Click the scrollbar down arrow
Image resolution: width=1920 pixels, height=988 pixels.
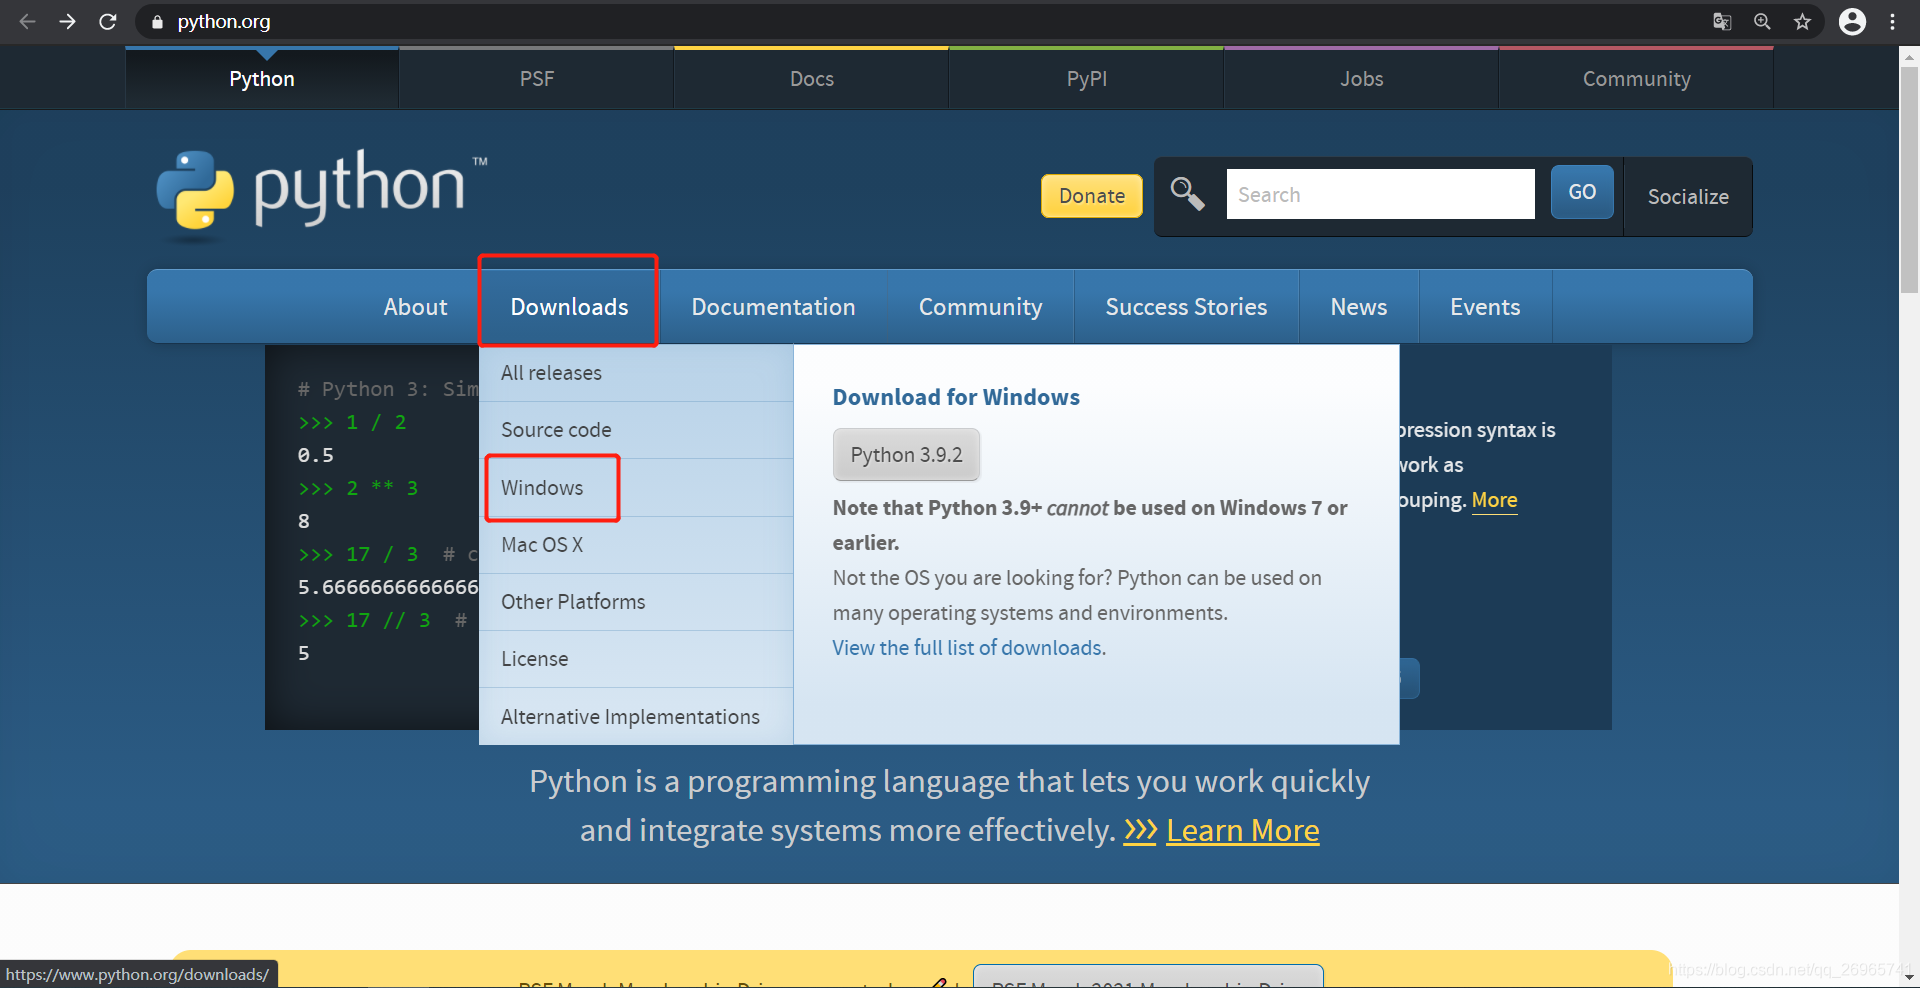(x=1909, y=977)
